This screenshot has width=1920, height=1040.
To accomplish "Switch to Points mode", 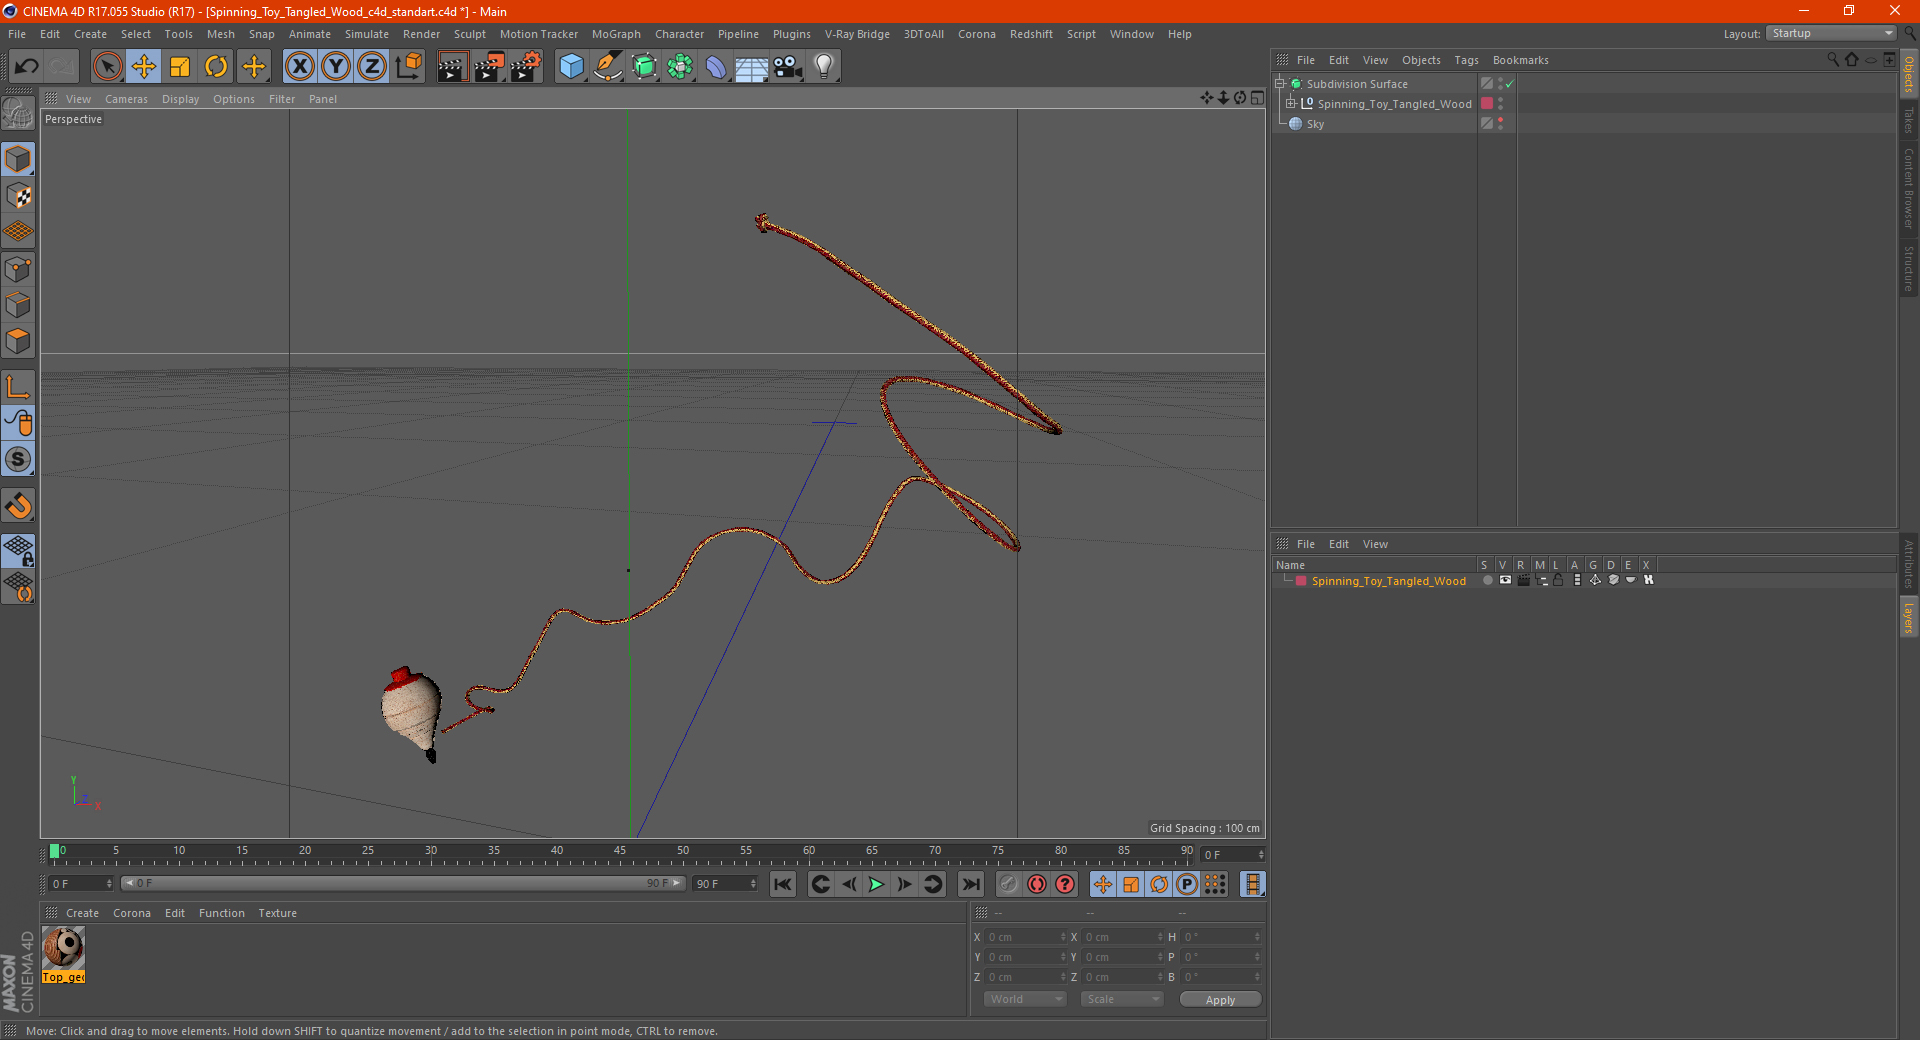I will tap(18, 269).
